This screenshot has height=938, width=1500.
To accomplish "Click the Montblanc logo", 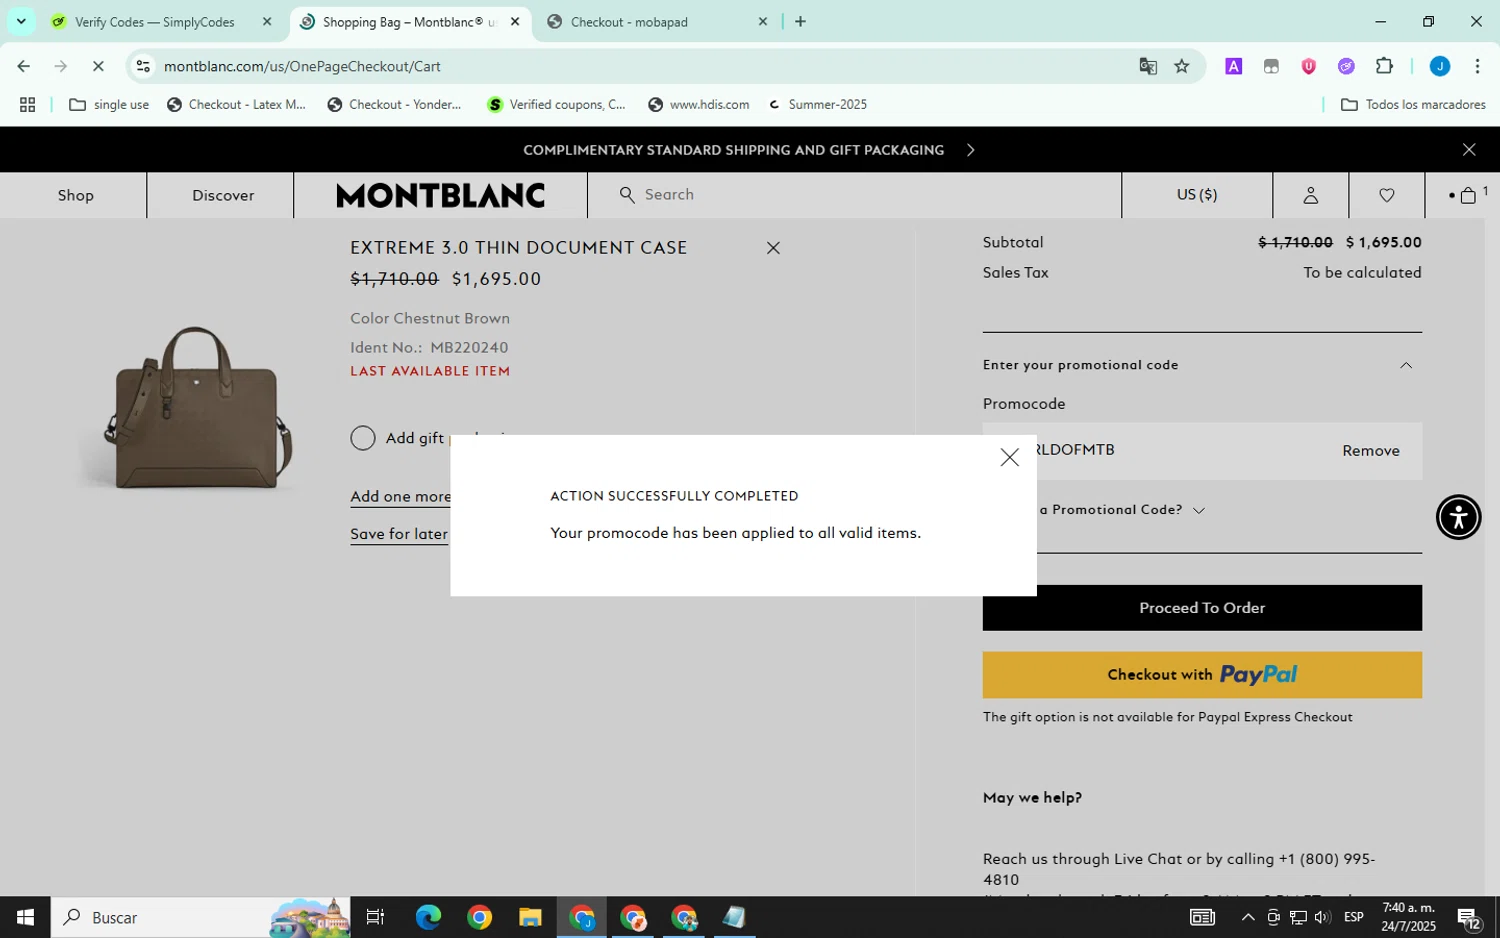I will tap(441, 195).
